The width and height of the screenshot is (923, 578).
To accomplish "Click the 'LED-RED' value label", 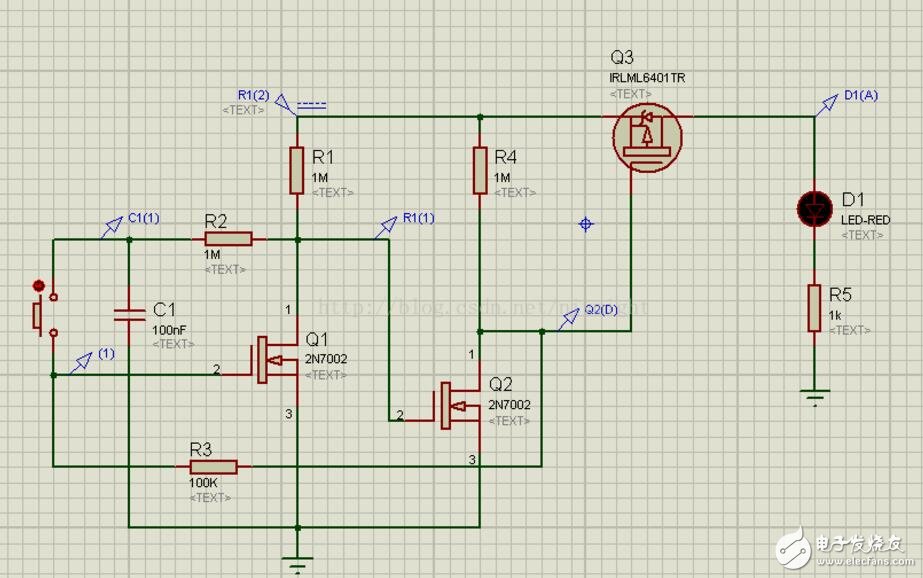I will pos(865,220).
